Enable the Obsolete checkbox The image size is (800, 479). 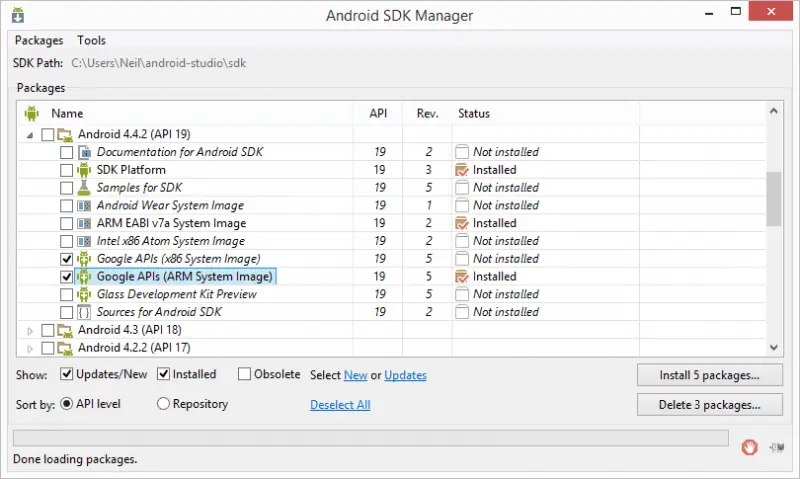click(x=245, y=374)
